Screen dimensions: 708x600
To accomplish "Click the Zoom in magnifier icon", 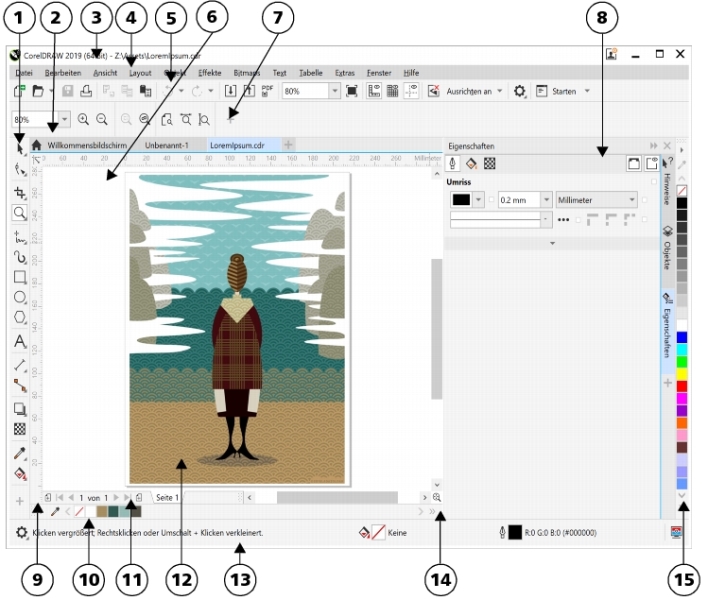I will pyautogui.click(x=83, y=118).
